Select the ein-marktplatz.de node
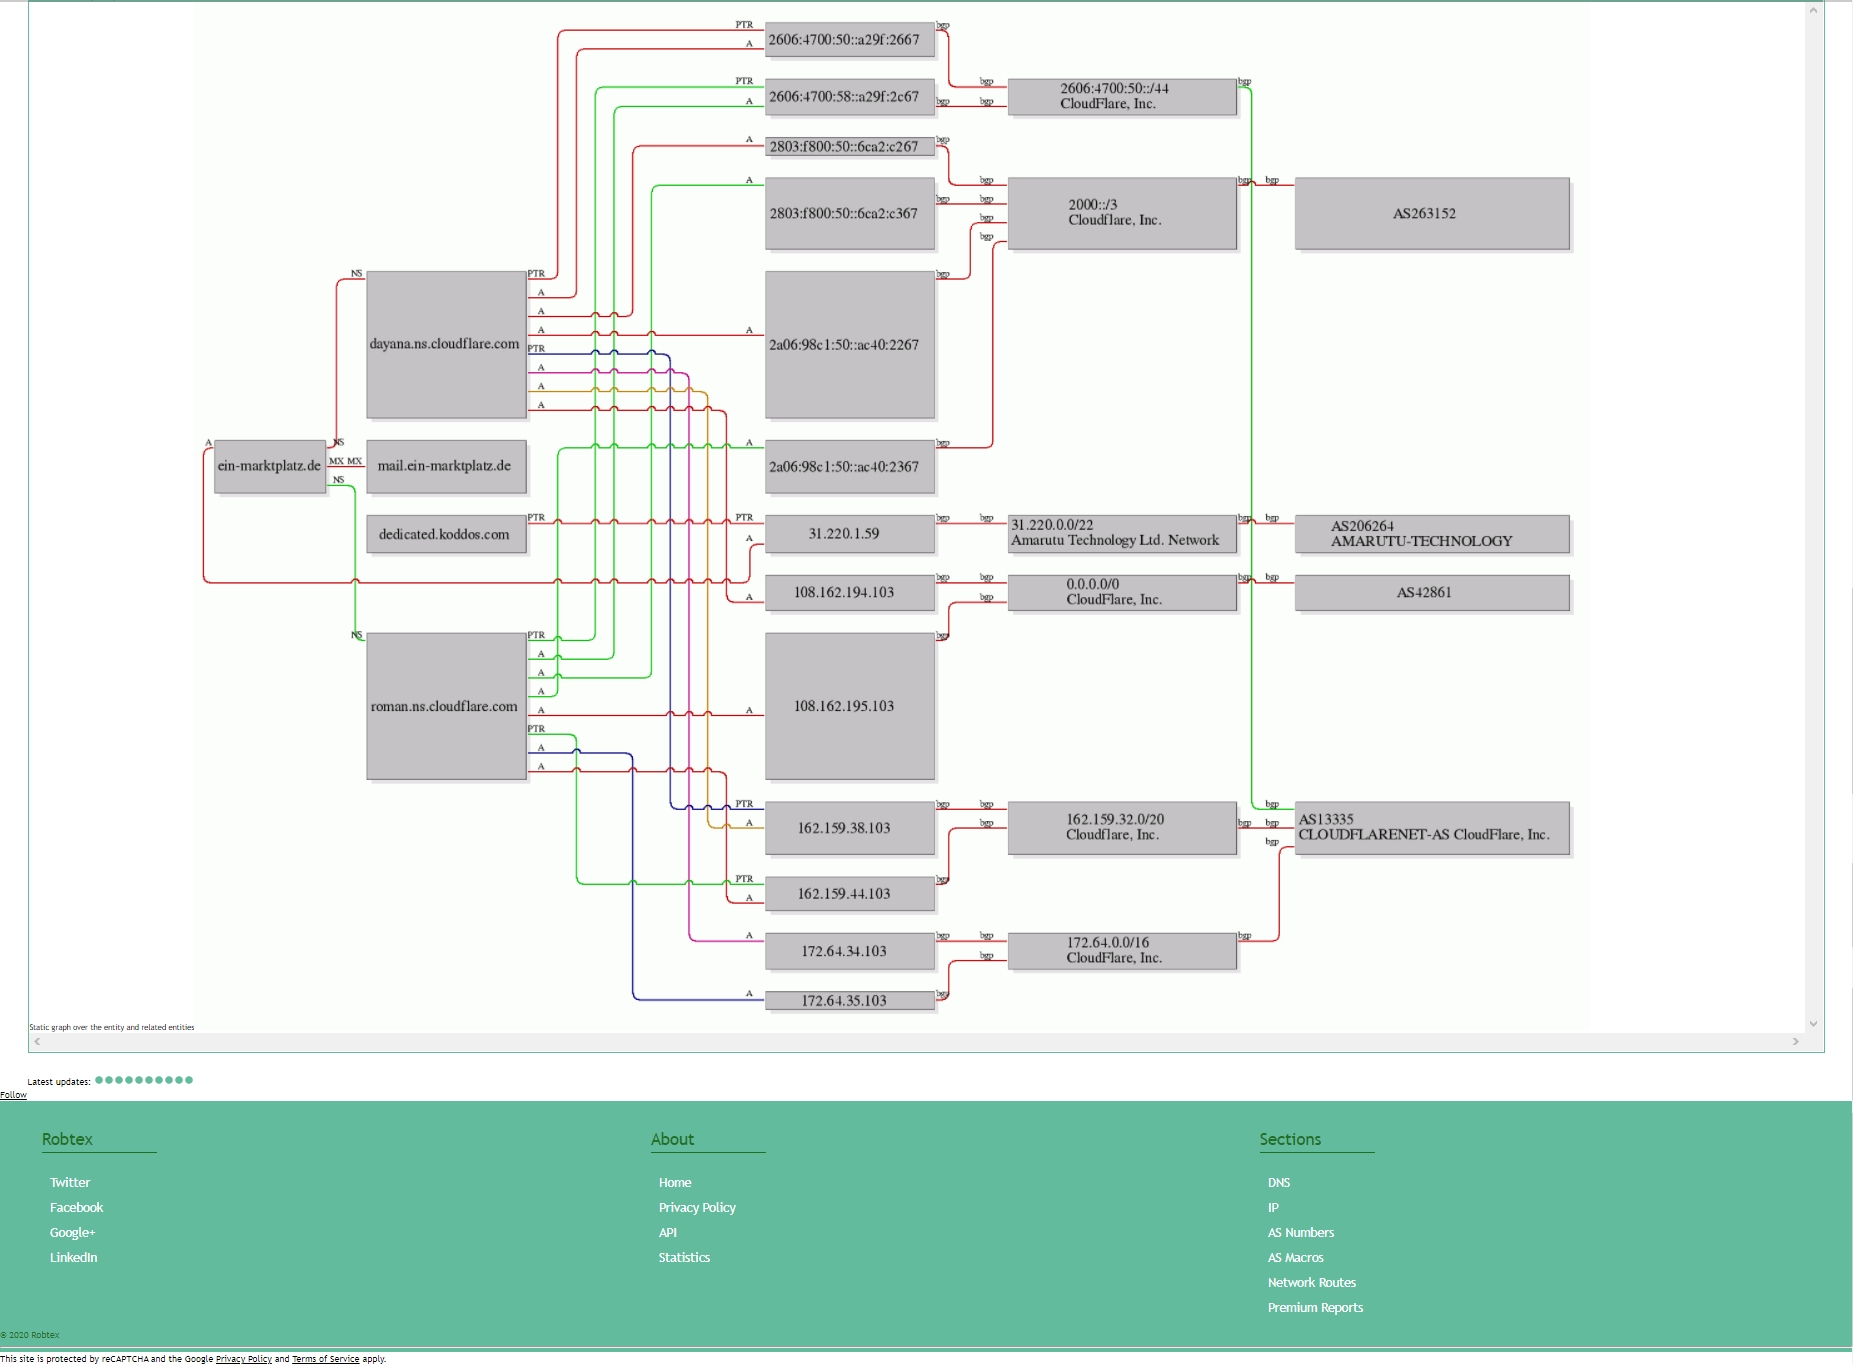 click(x=270, y=466)
